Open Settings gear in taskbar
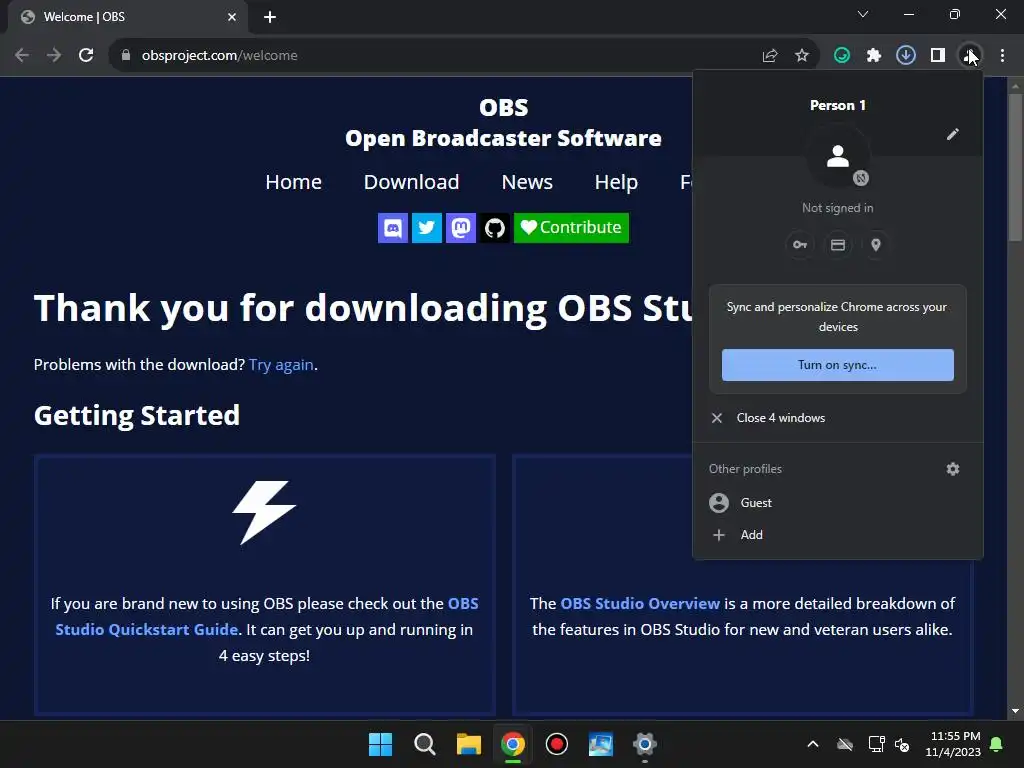Screen dimensions: 1024x768 point(644,744)
